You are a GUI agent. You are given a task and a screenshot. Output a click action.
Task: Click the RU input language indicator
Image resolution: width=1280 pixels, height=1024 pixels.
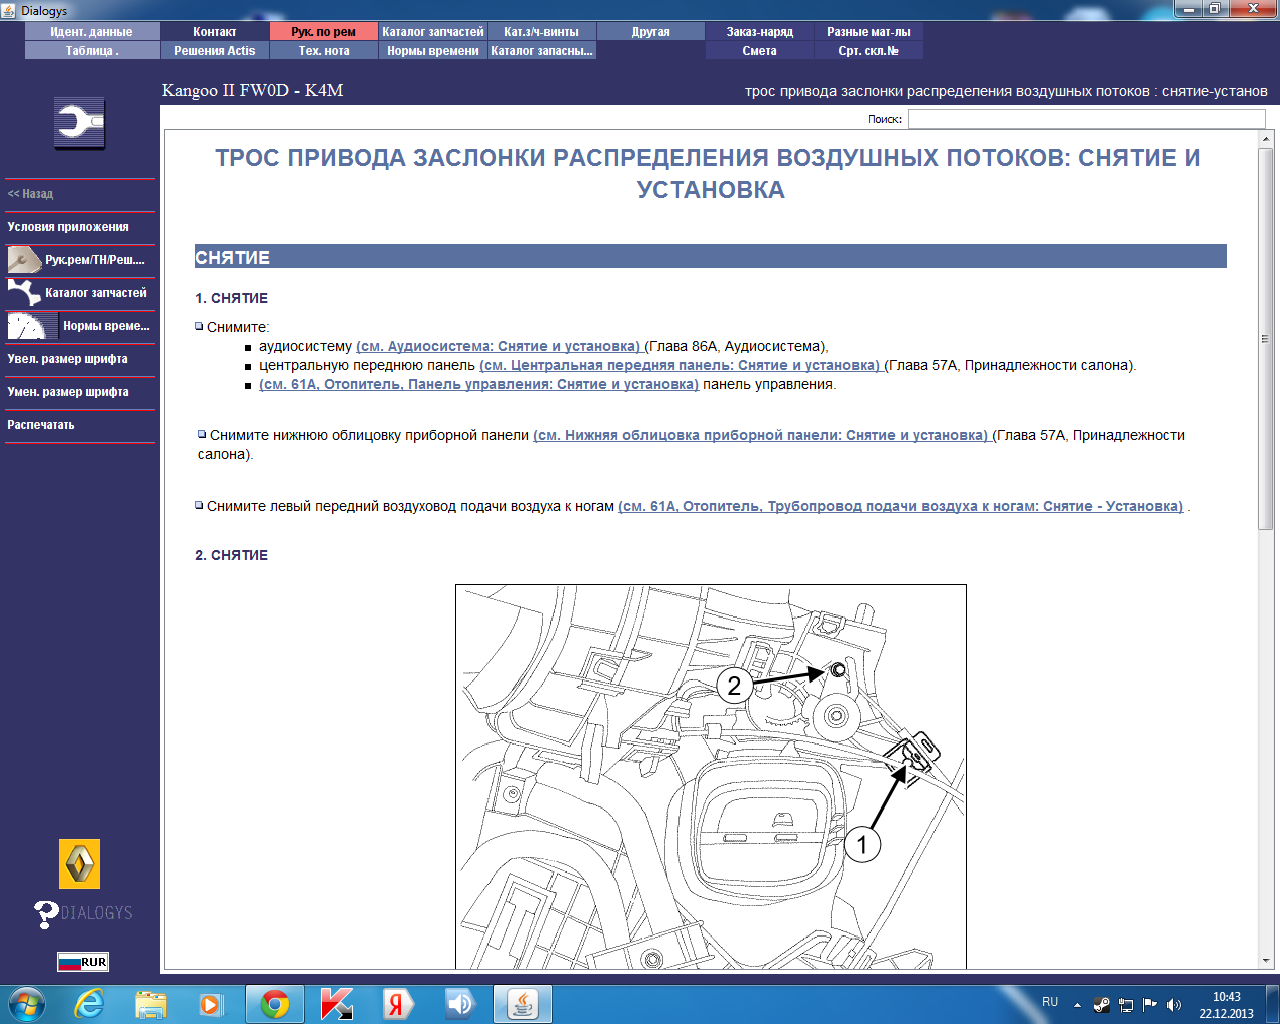(1050, 1002)
